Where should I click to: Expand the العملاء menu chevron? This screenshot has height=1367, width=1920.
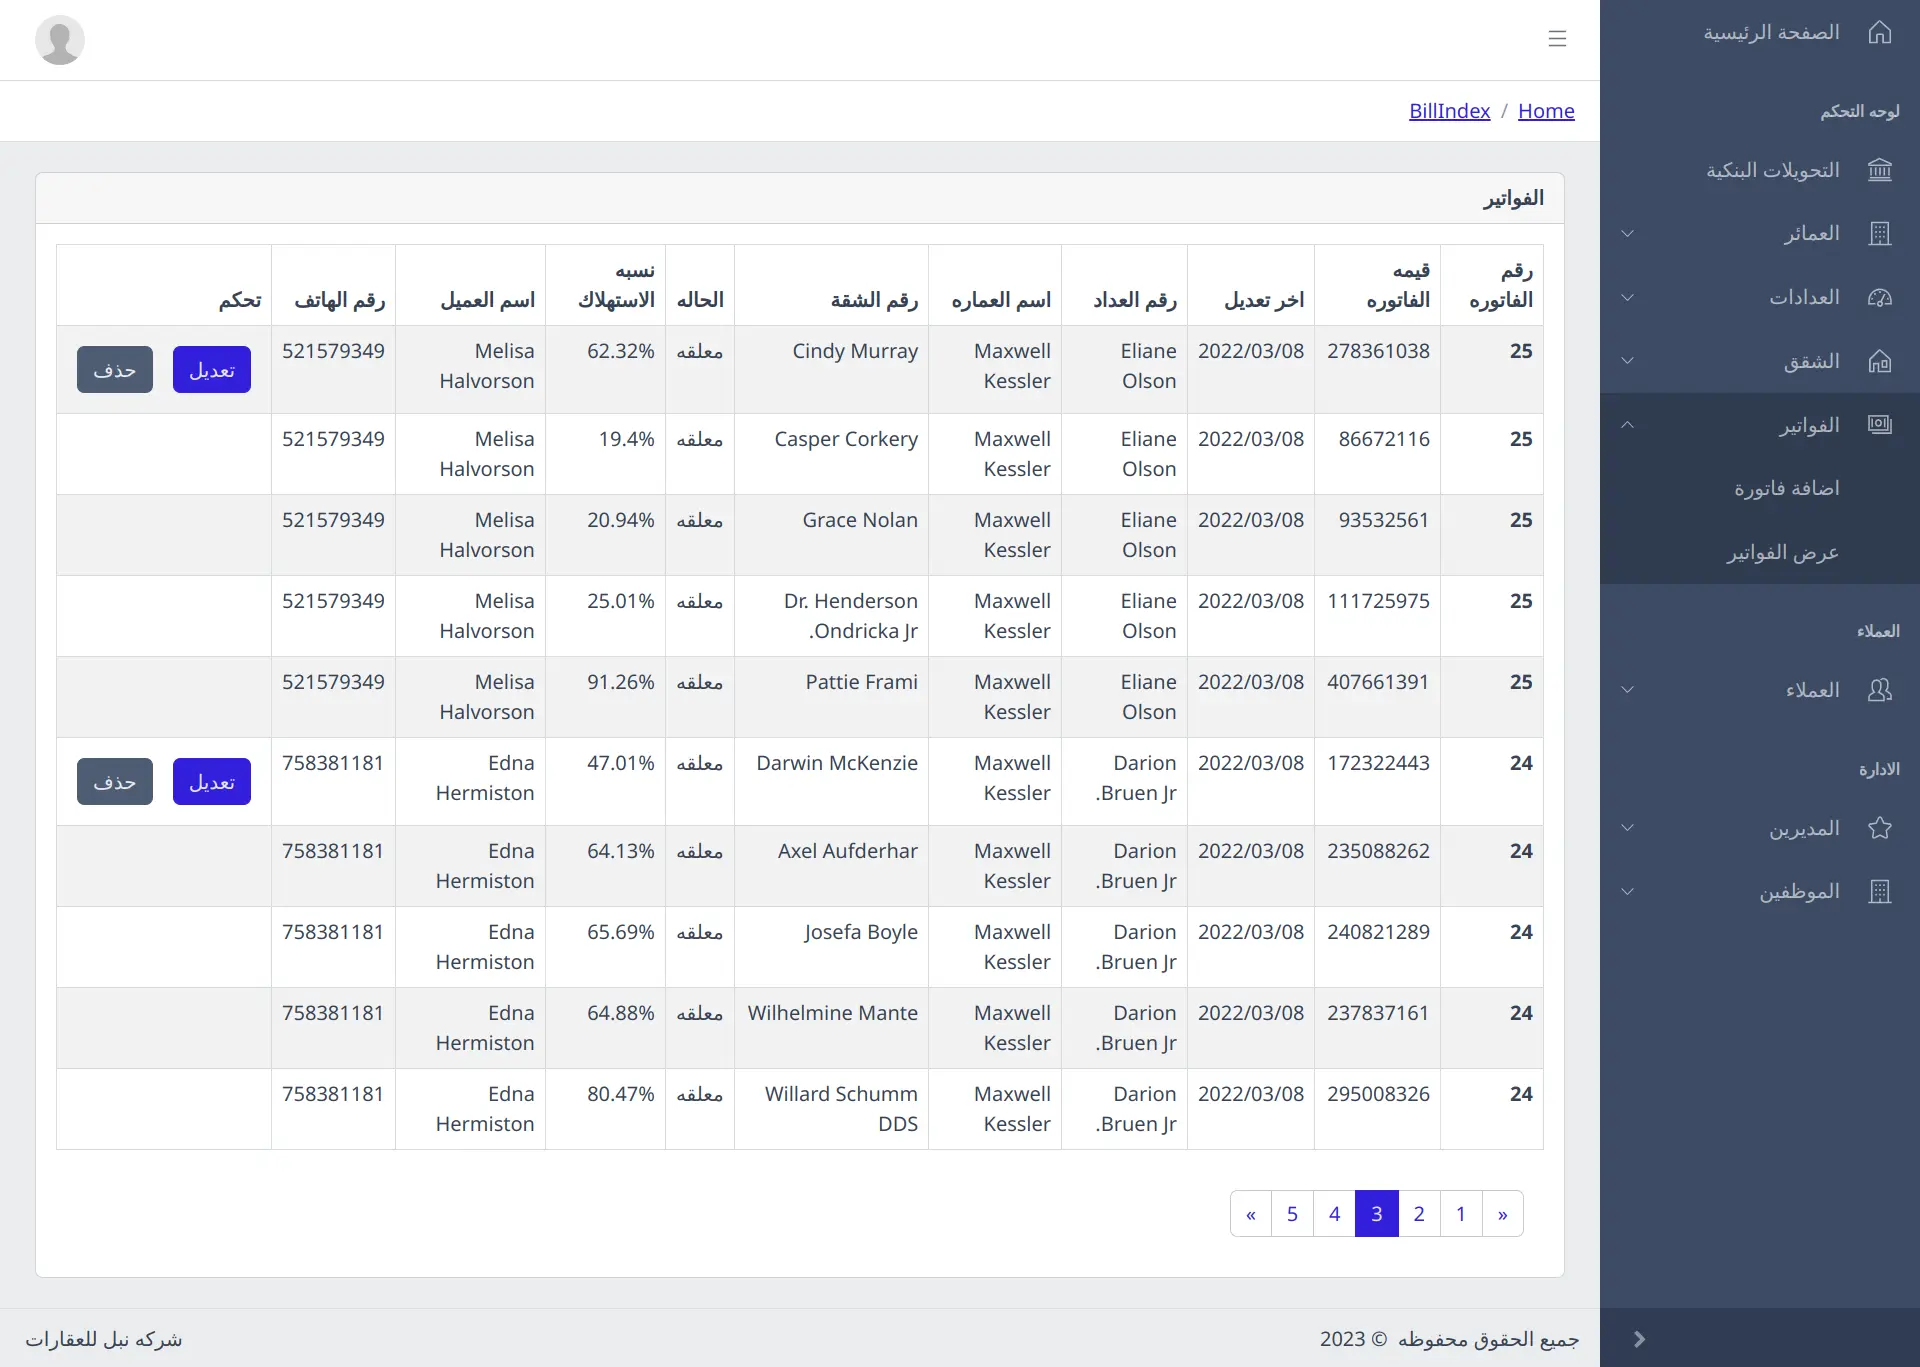click(1627, 690)
